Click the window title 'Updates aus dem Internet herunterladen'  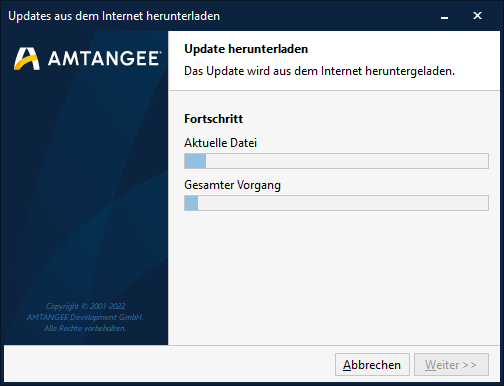pyautogui.click(x=114, y=16)
